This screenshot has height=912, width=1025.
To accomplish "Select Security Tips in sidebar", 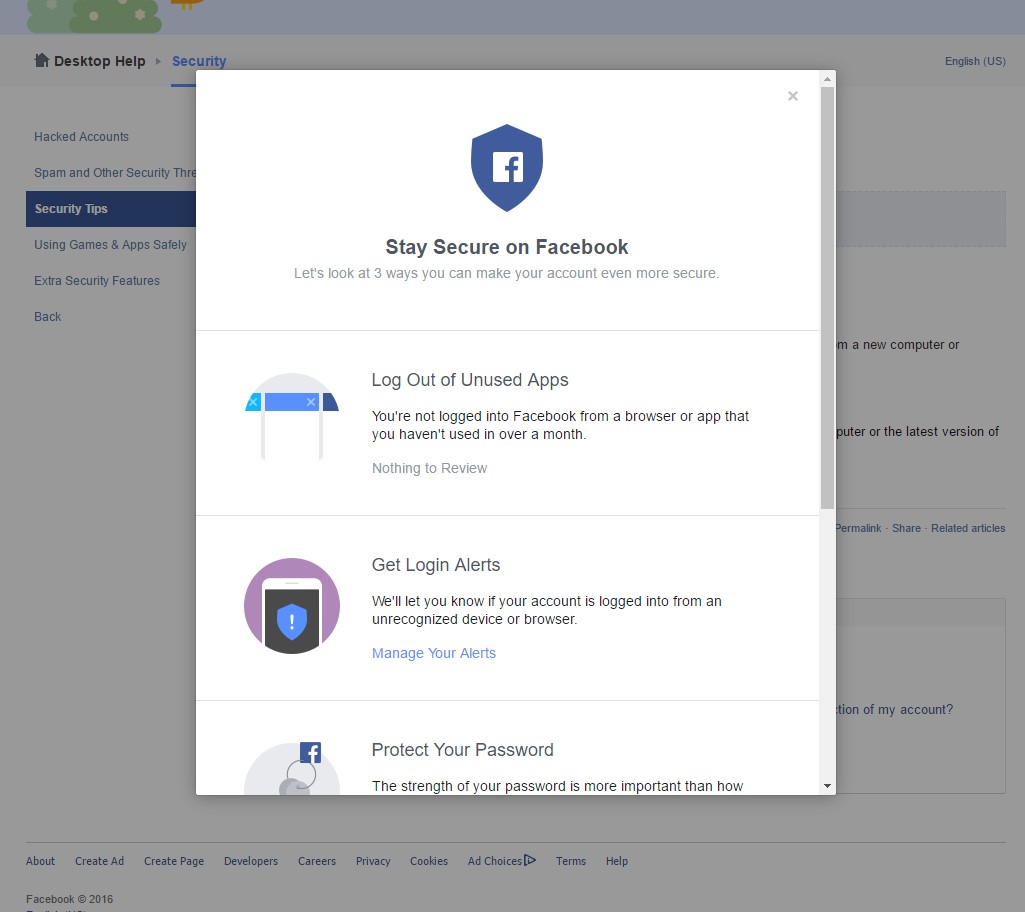I will coord(110,209).
